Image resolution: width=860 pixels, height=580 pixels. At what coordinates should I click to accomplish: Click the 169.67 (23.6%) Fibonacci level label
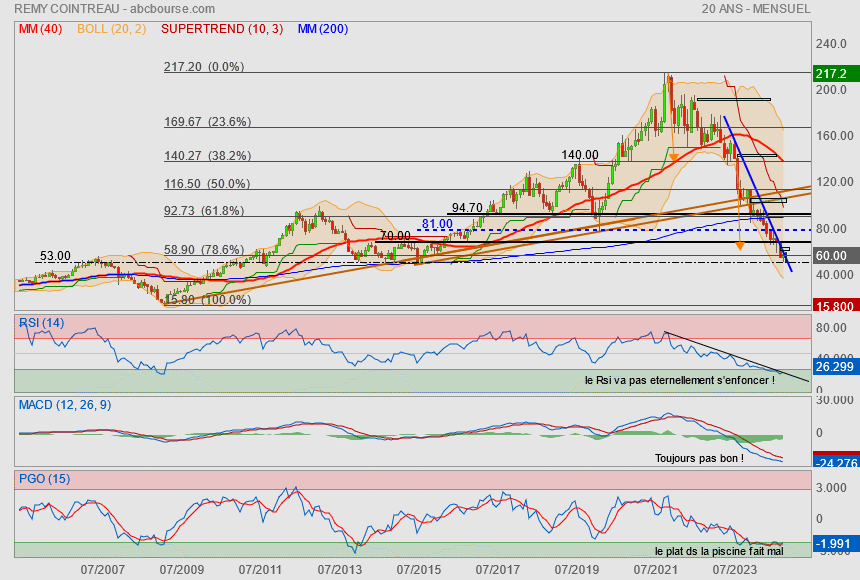click(x=207, y=122)
